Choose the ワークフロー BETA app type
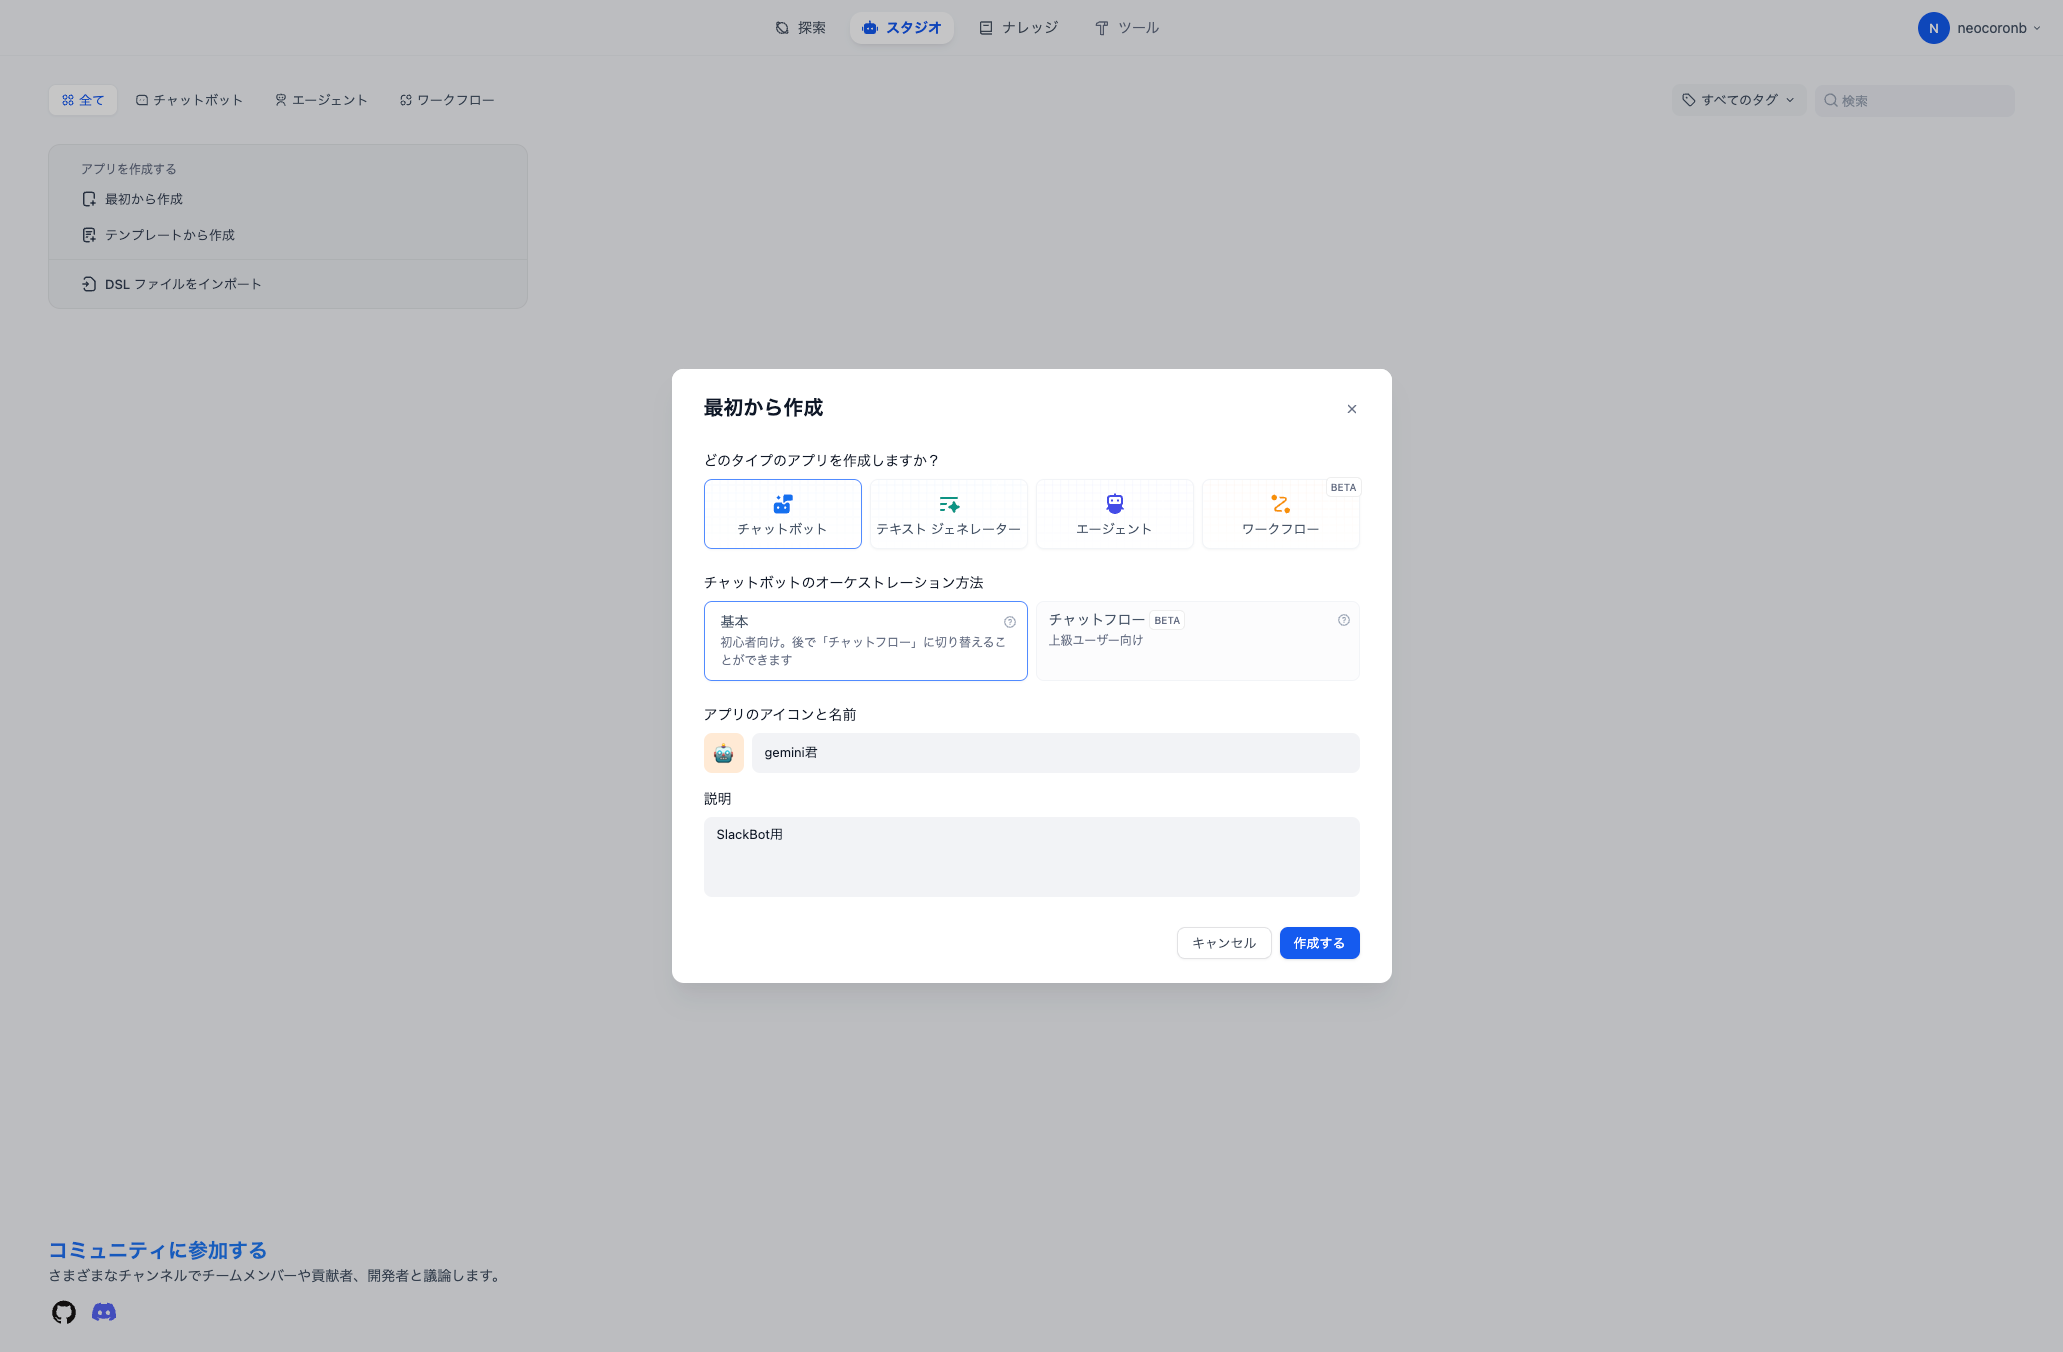2063x1352 pixels. coord(1280,514)
